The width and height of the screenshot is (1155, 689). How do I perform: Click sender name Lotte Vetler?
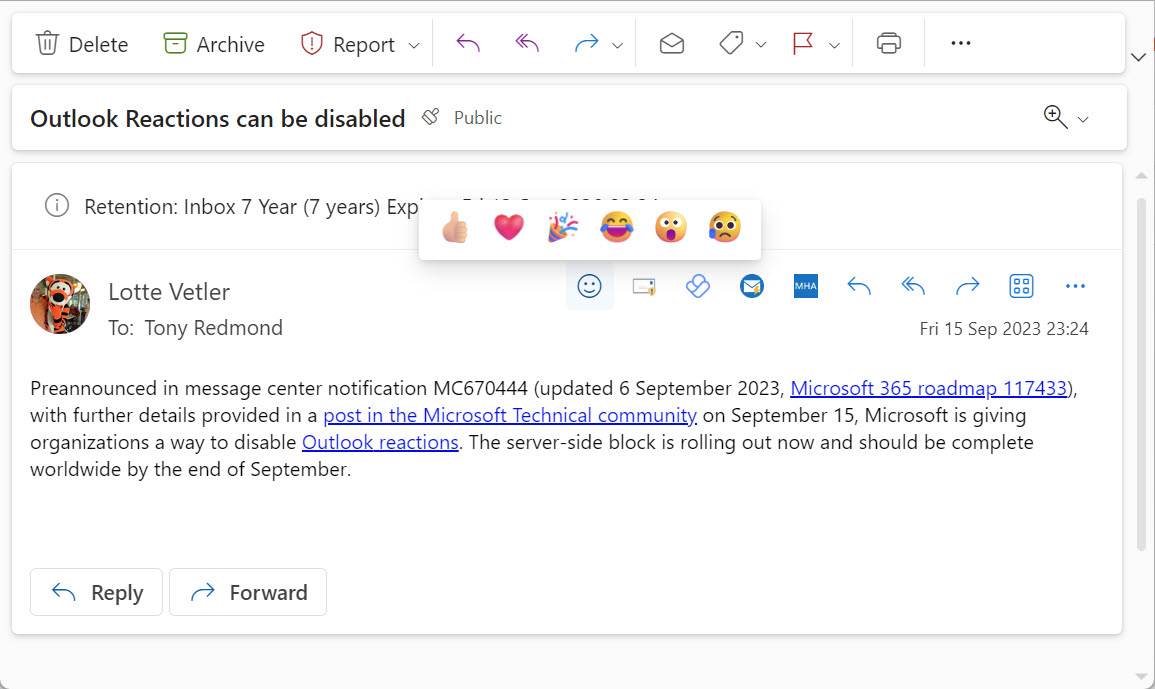(x=169, y=292)
